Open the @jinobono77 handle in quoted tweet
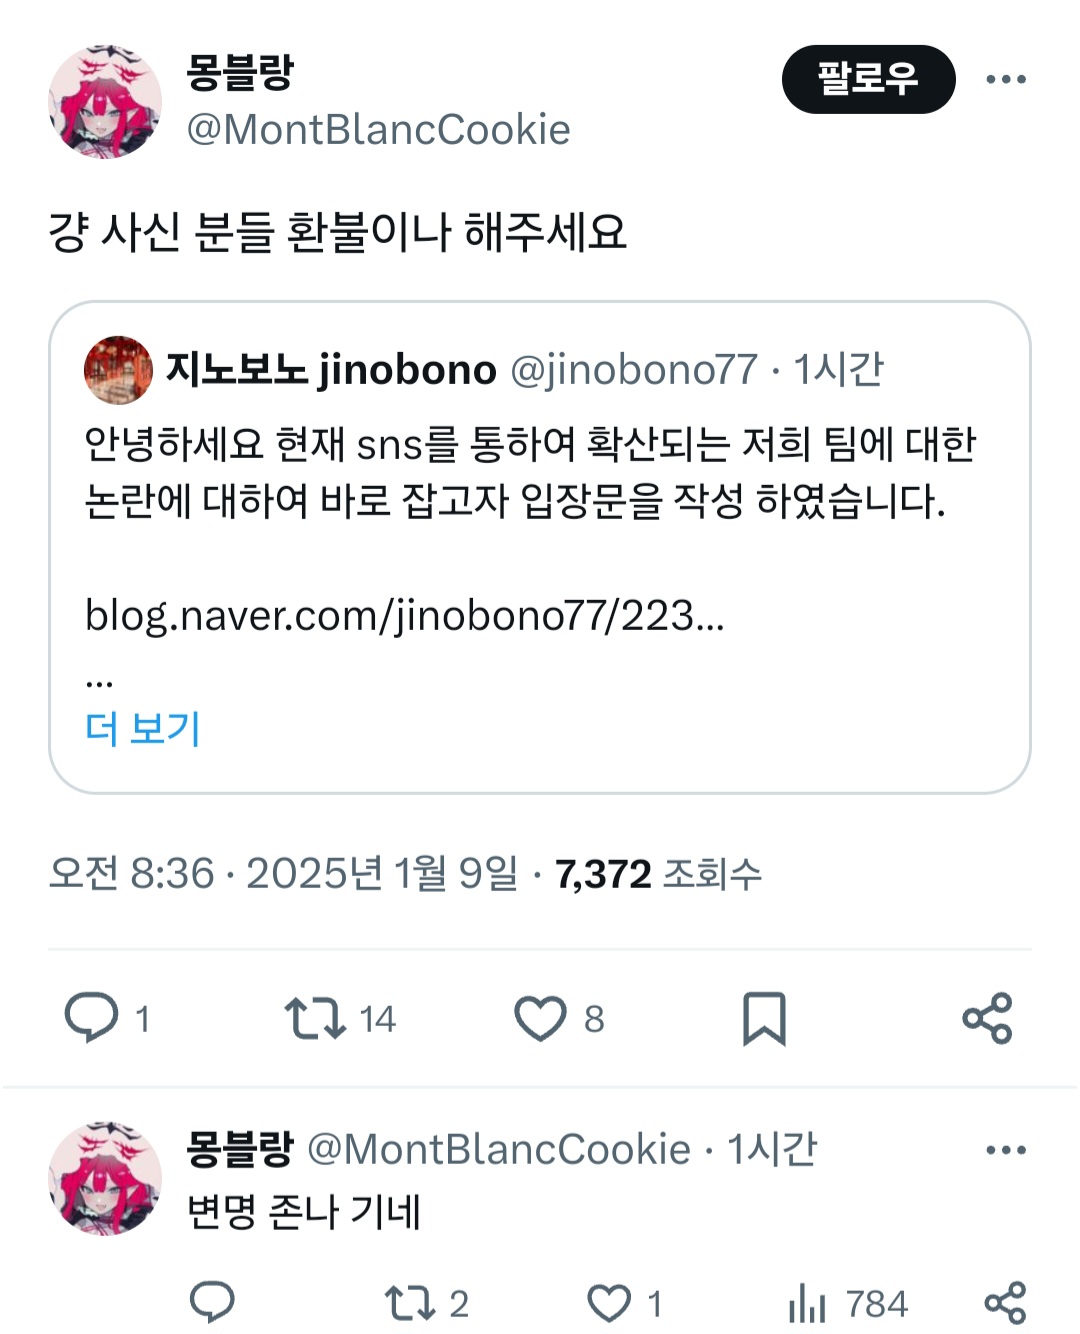This screenshot has width=1080, height=1334. coord(634,370)
